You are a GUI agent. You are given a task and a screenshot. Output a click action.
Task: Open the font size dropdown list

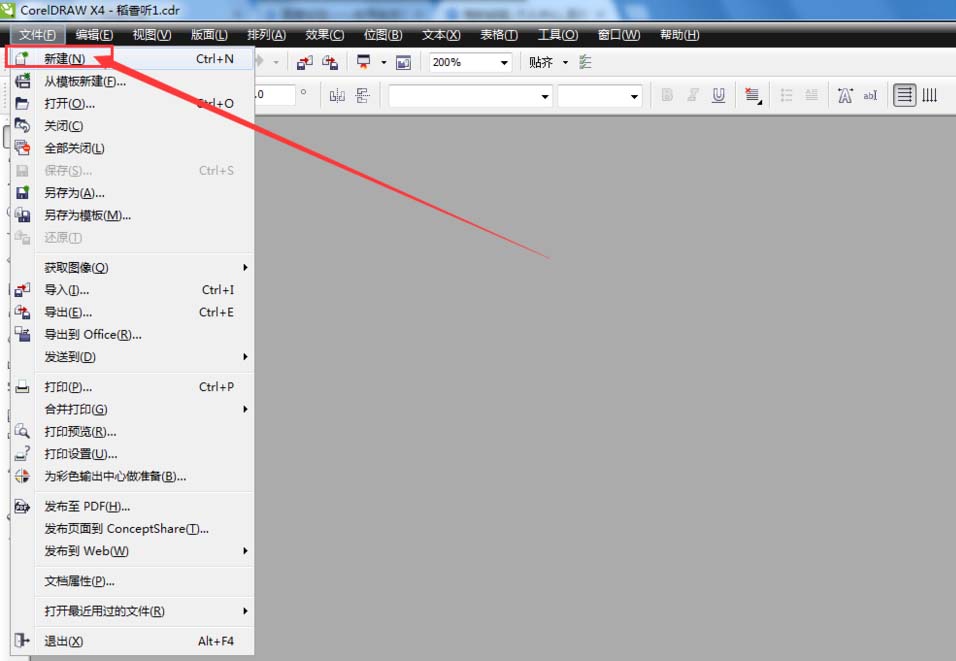pos(634,96)
